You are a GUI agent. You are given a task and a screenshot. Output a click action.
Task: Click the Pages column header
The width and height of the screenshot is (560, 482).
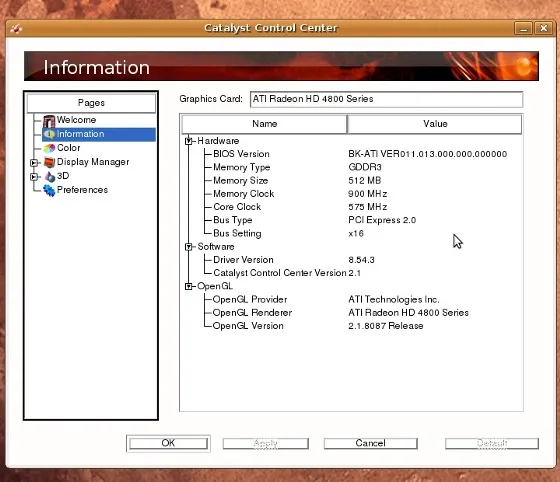91,103
